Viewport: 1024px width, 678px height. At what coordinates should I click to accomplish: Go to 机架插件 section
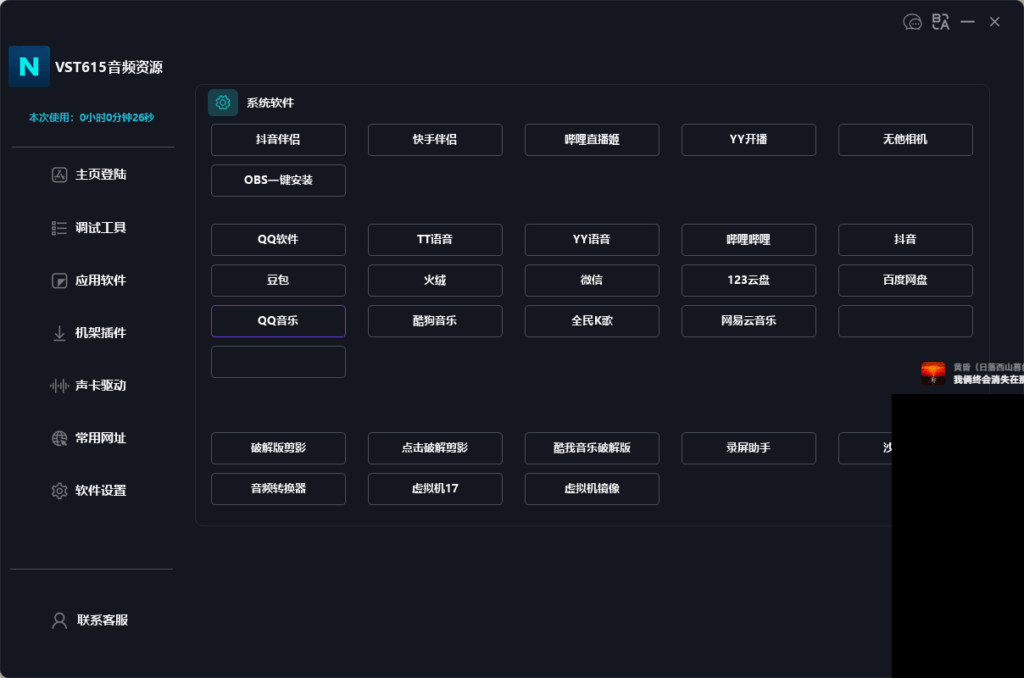89,332
